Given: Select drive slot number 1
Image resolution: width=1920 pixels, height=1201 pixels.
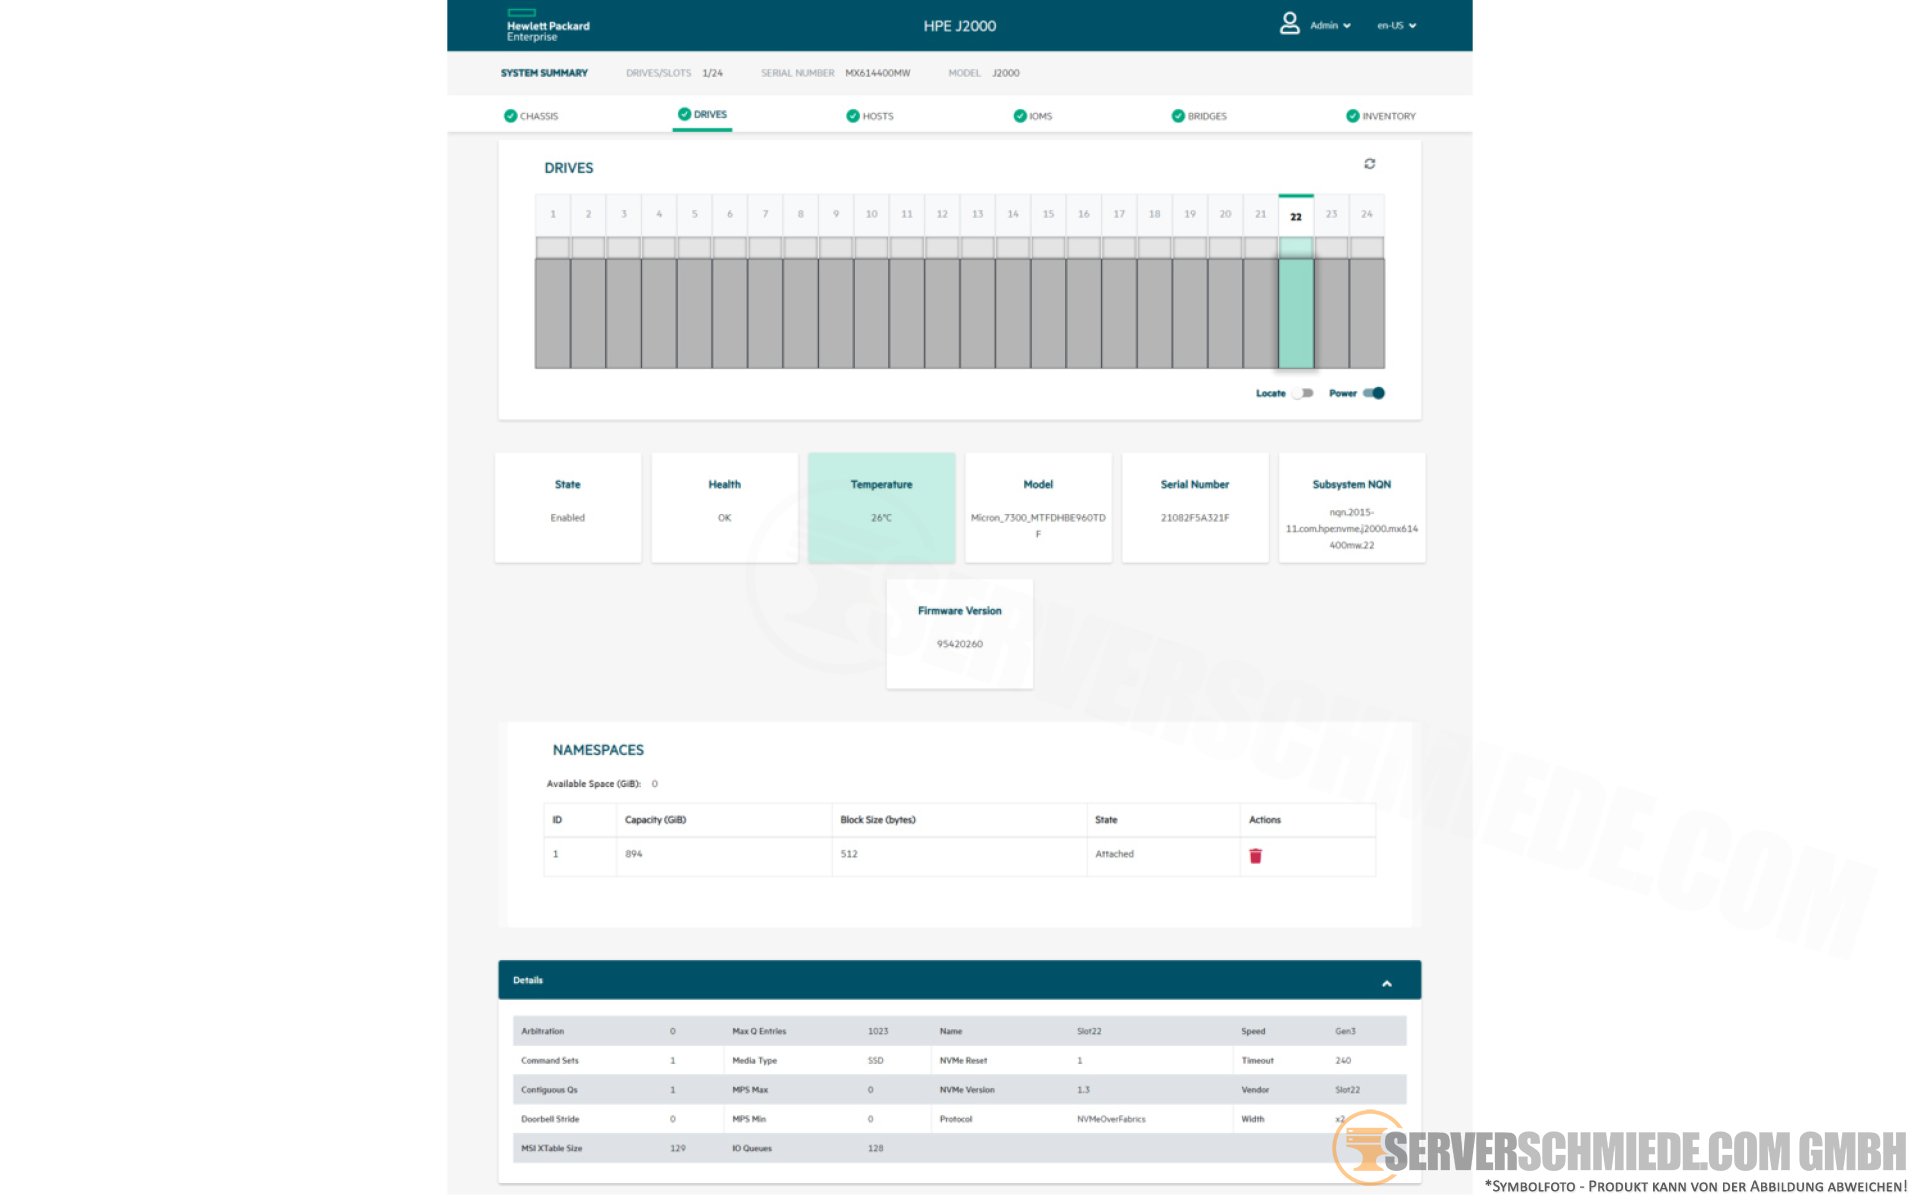Looking at the screenshot, I should (x=552, y=214).
